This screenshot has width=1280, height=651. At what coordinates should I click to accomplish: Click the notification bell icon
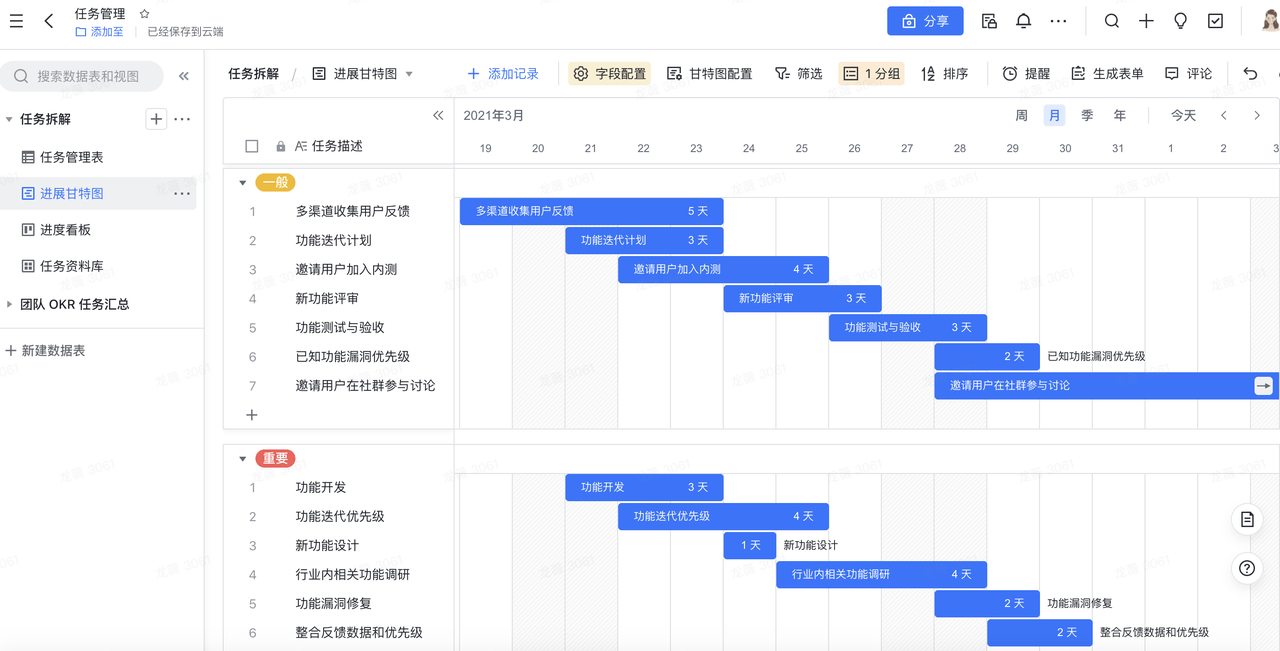1023,21
